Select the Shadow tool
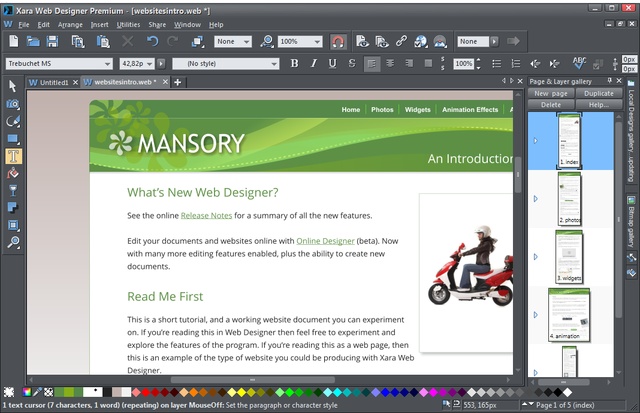Image resolution: width=640 pixels, height=413 pixels. point(13,208)
